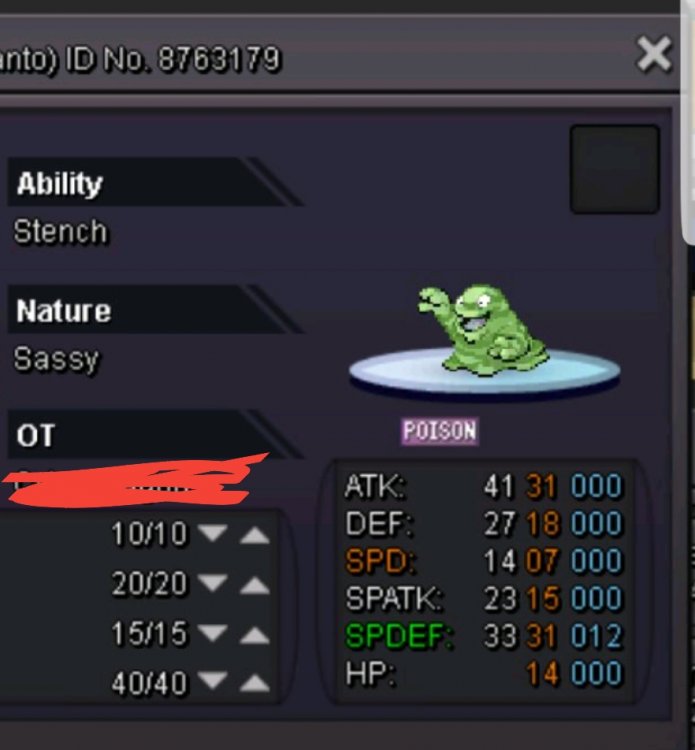Click the SPDEF stat row label
695x750 pixels.
click(399, 636)
